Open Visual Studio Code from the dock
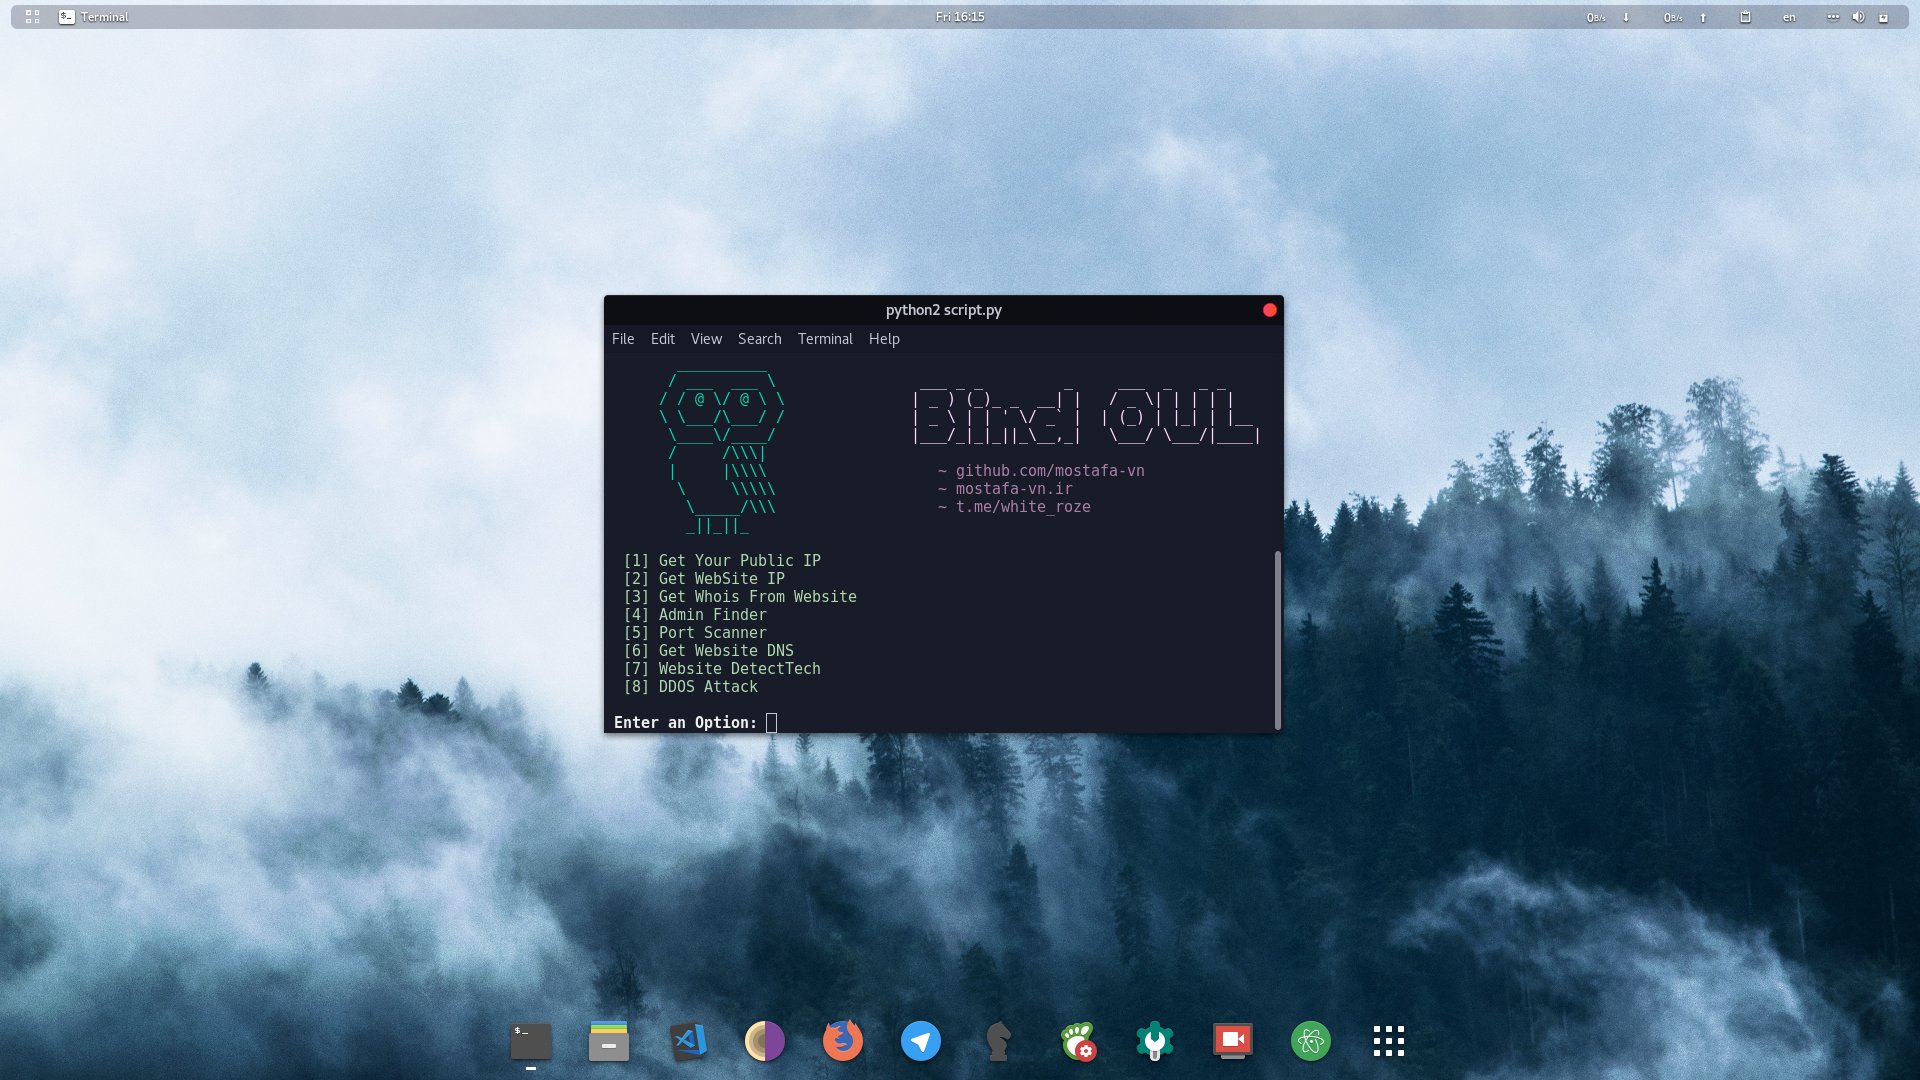 pyautogui.click(x=688, y=1041)
